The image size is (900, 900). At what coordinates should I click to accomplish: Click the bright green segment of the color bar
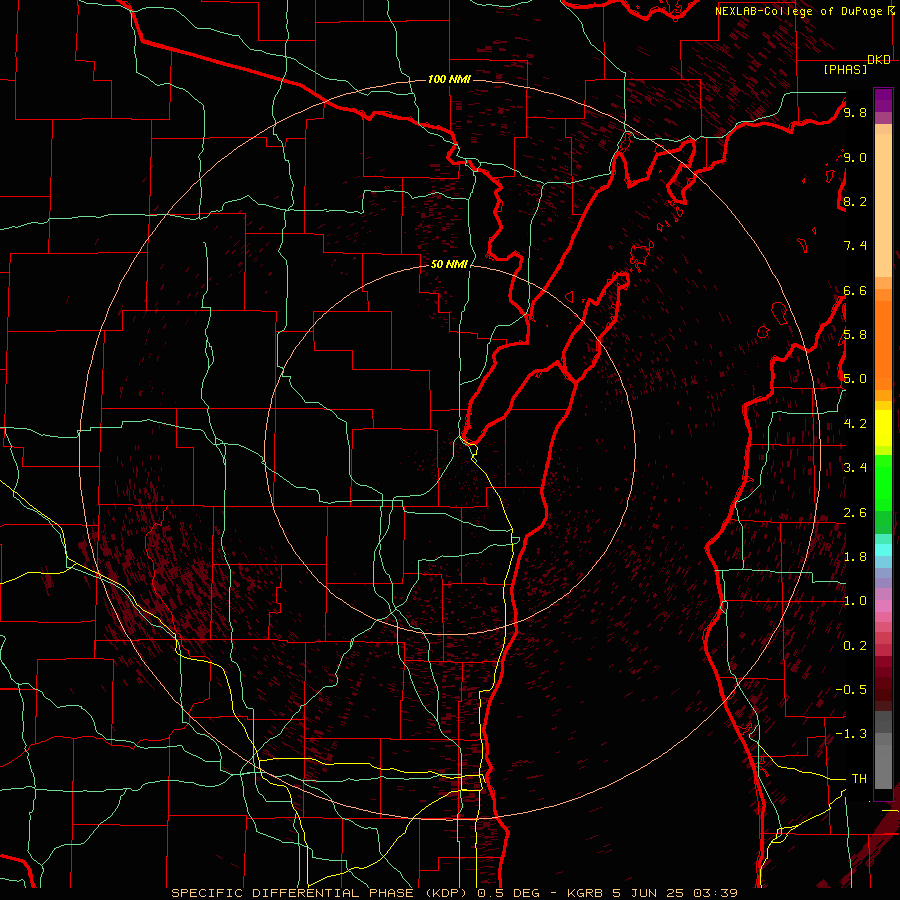[883, 482]
